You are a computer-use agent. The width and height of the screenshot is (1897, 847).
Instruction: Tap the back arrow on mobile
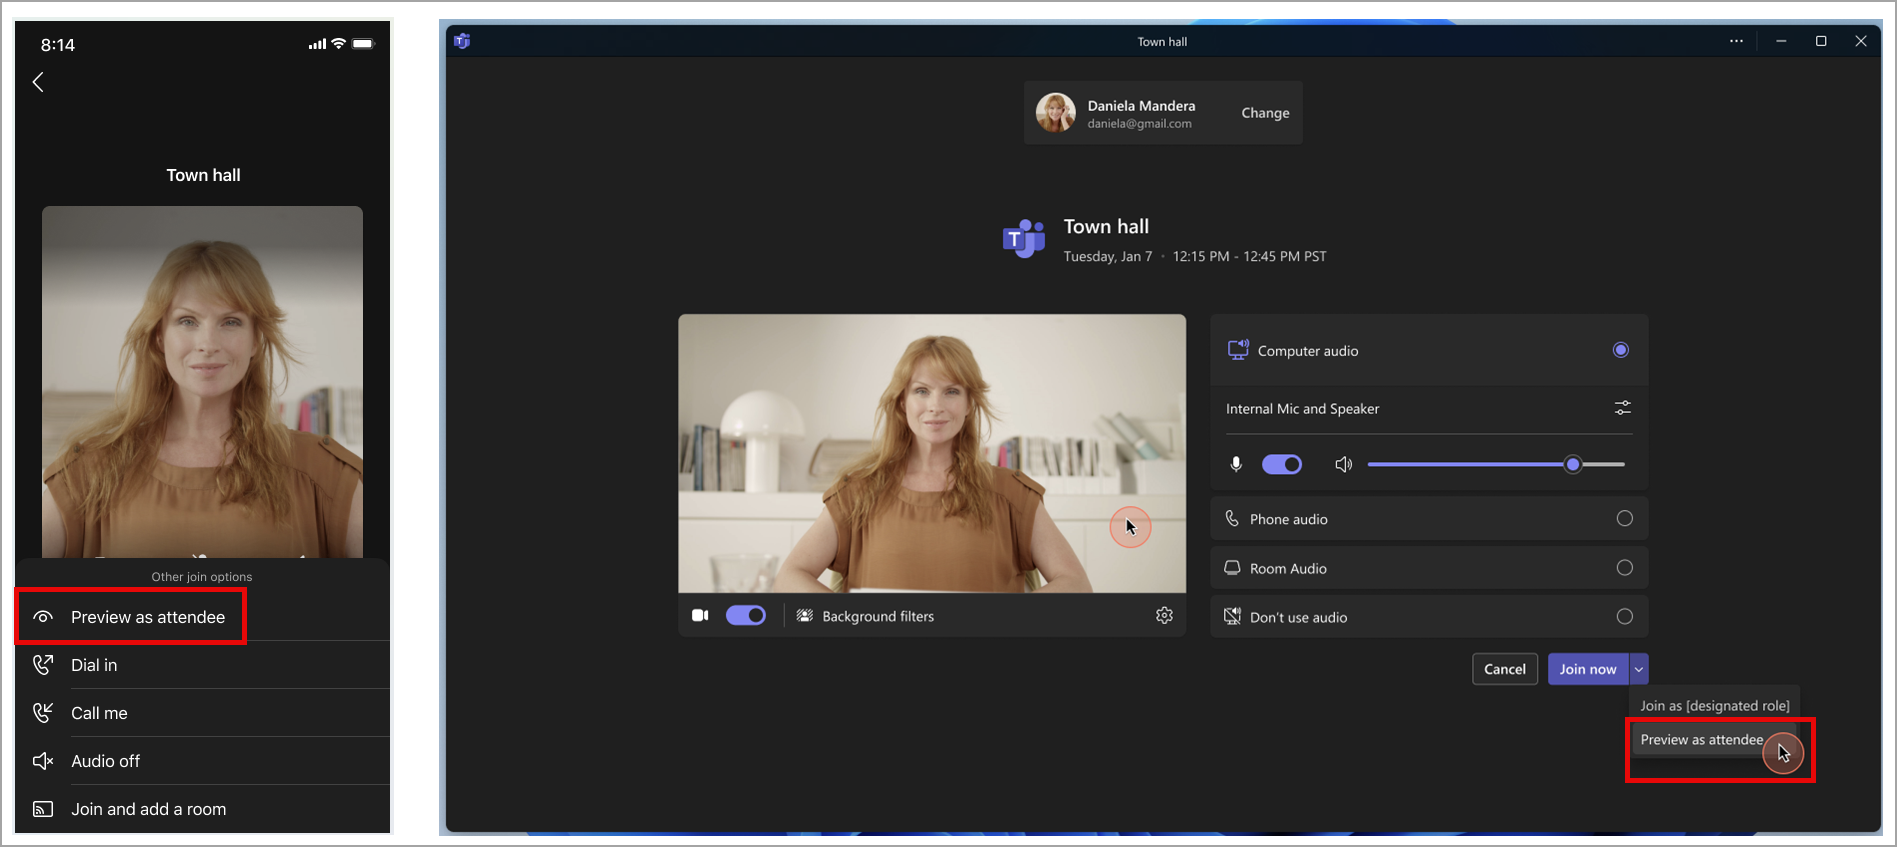pos(38,82)
